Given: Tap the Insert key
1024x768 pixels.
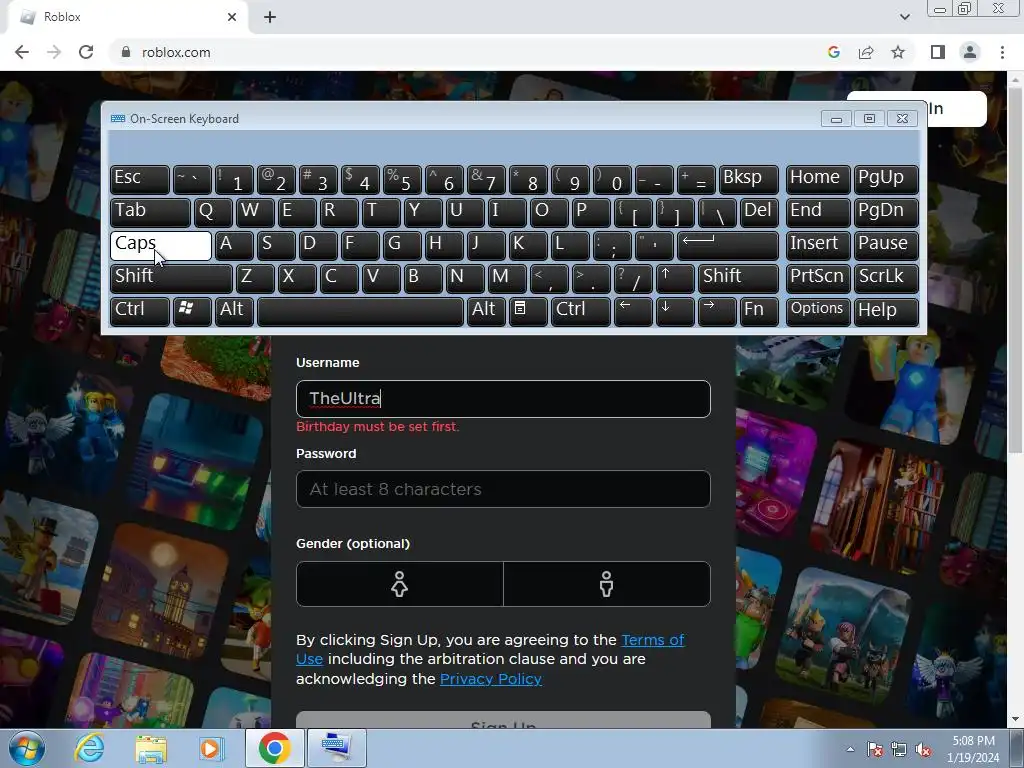Looking at the screenshot, I should (818, 246).
